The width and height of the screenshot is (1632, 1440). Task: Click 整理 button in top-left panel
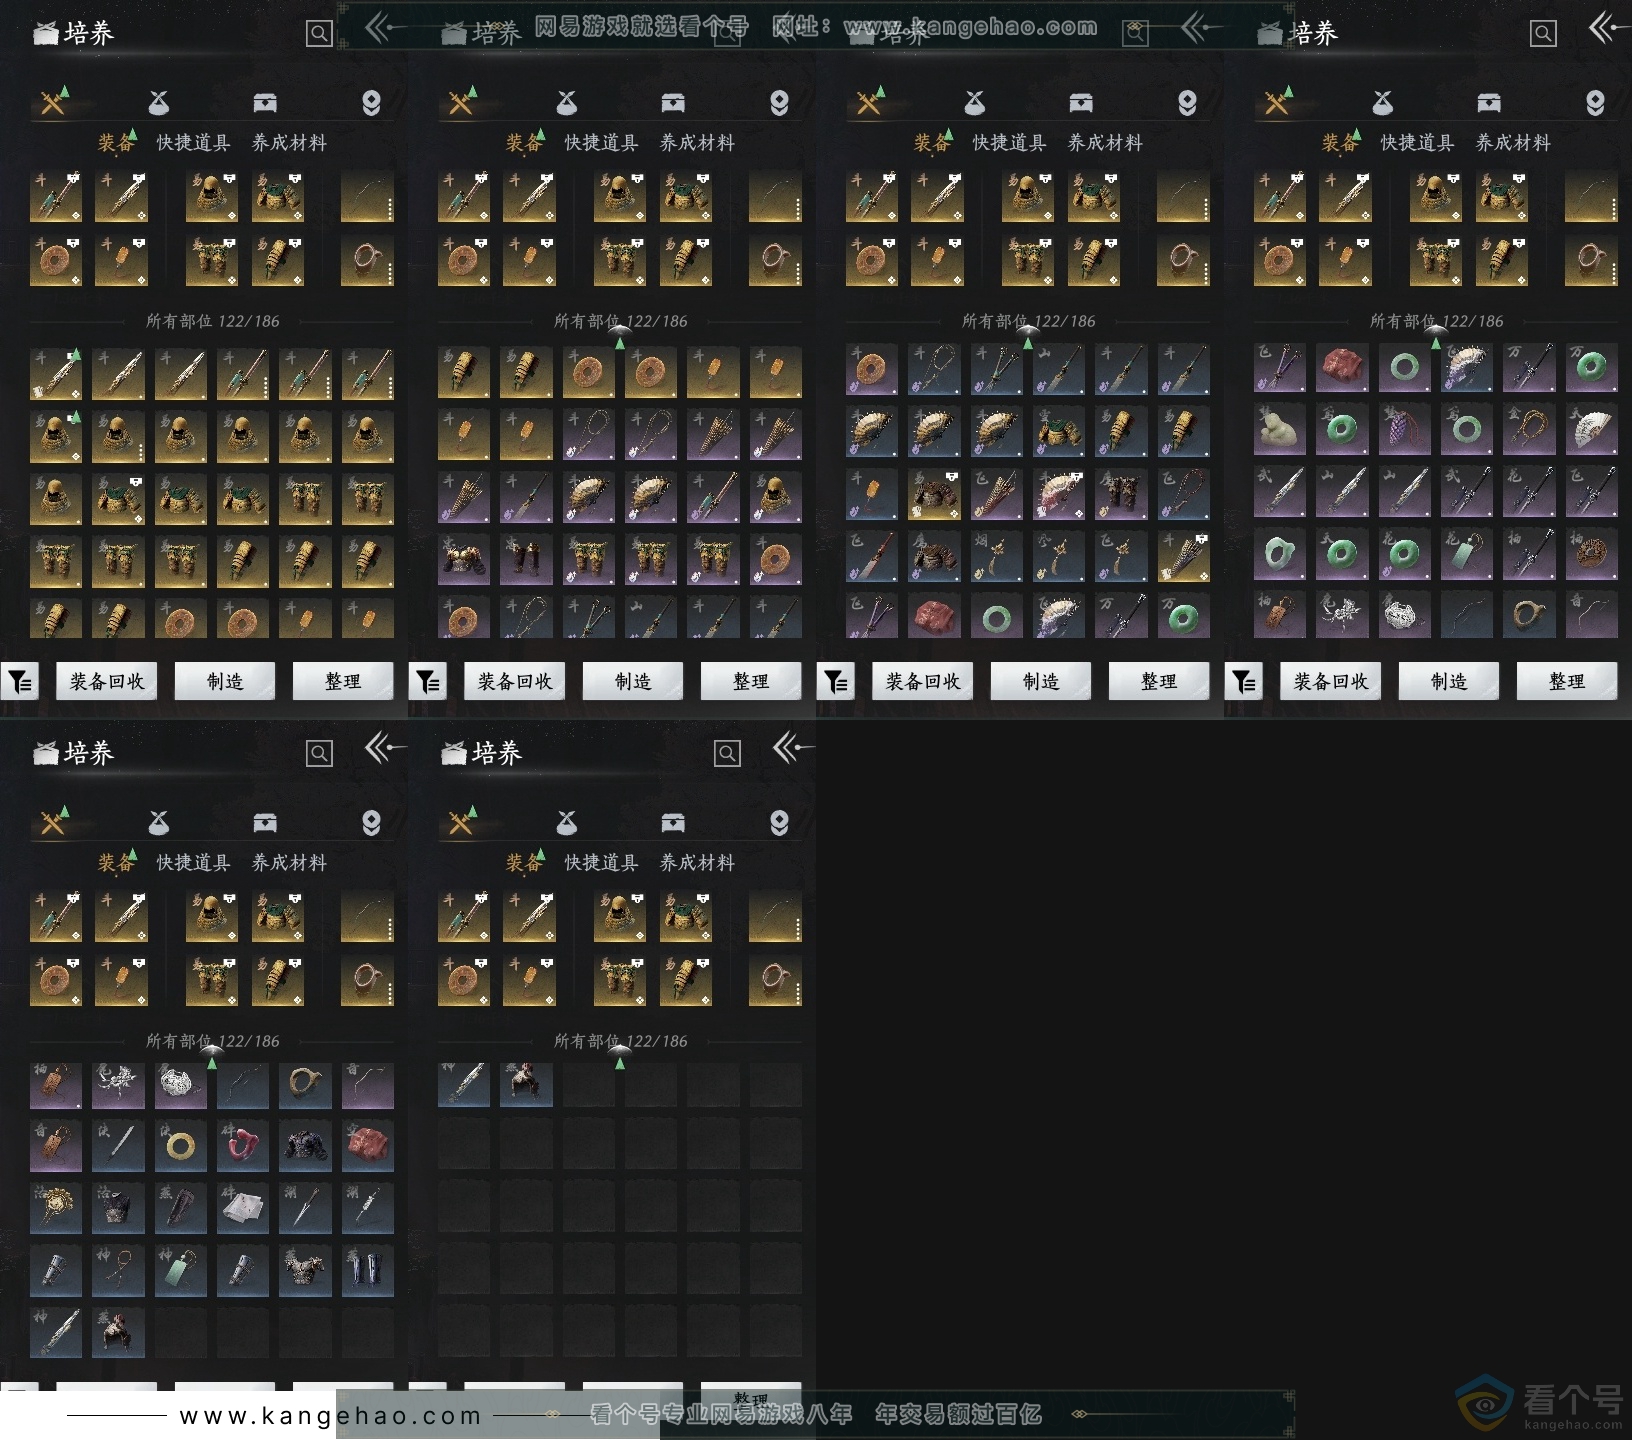pyautogui.click(x=343, y=681)
